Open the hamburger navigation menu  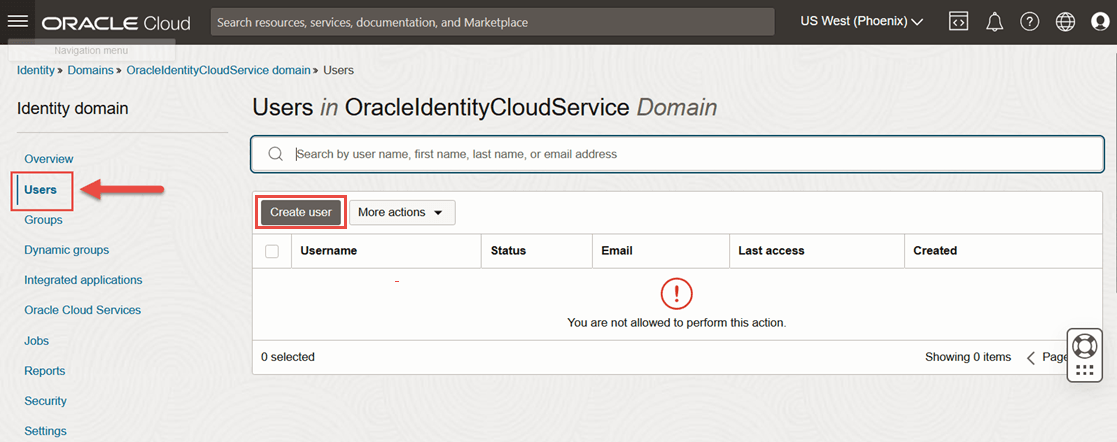17,21
